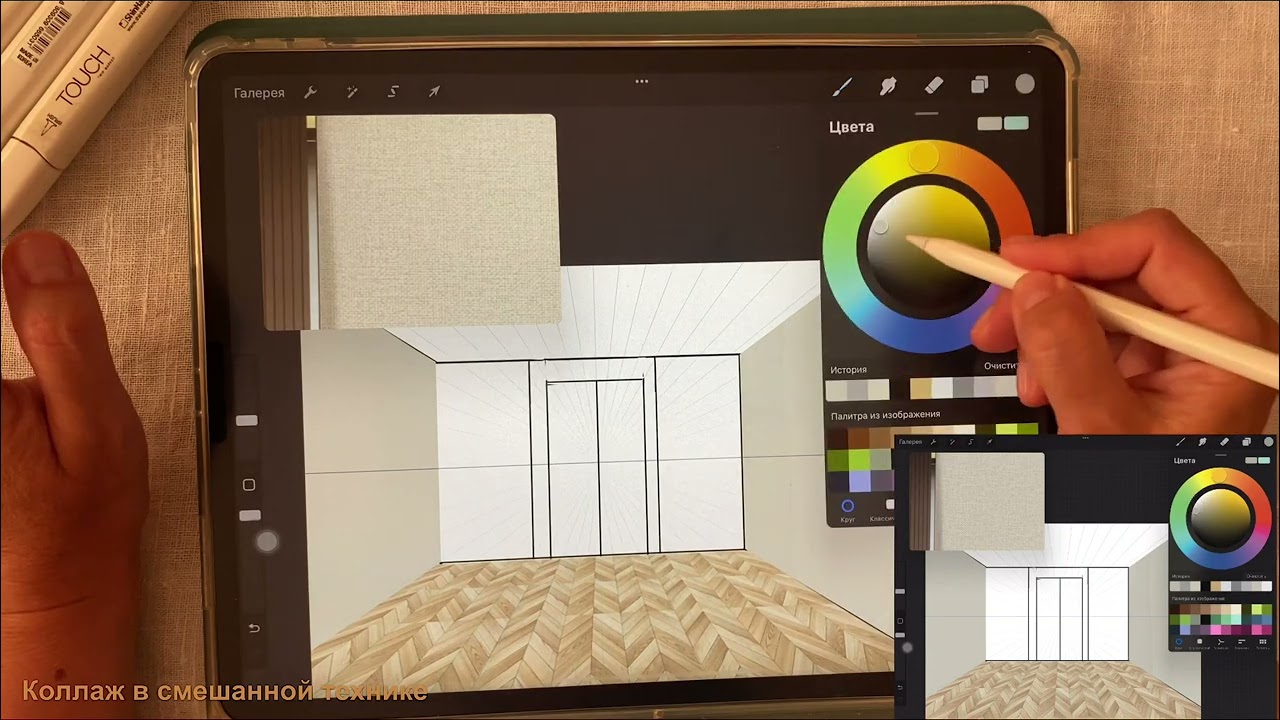Click the Brush icon in the small preview
The width and height of the screenshot is (1280, 720).
pos(1181,442)
